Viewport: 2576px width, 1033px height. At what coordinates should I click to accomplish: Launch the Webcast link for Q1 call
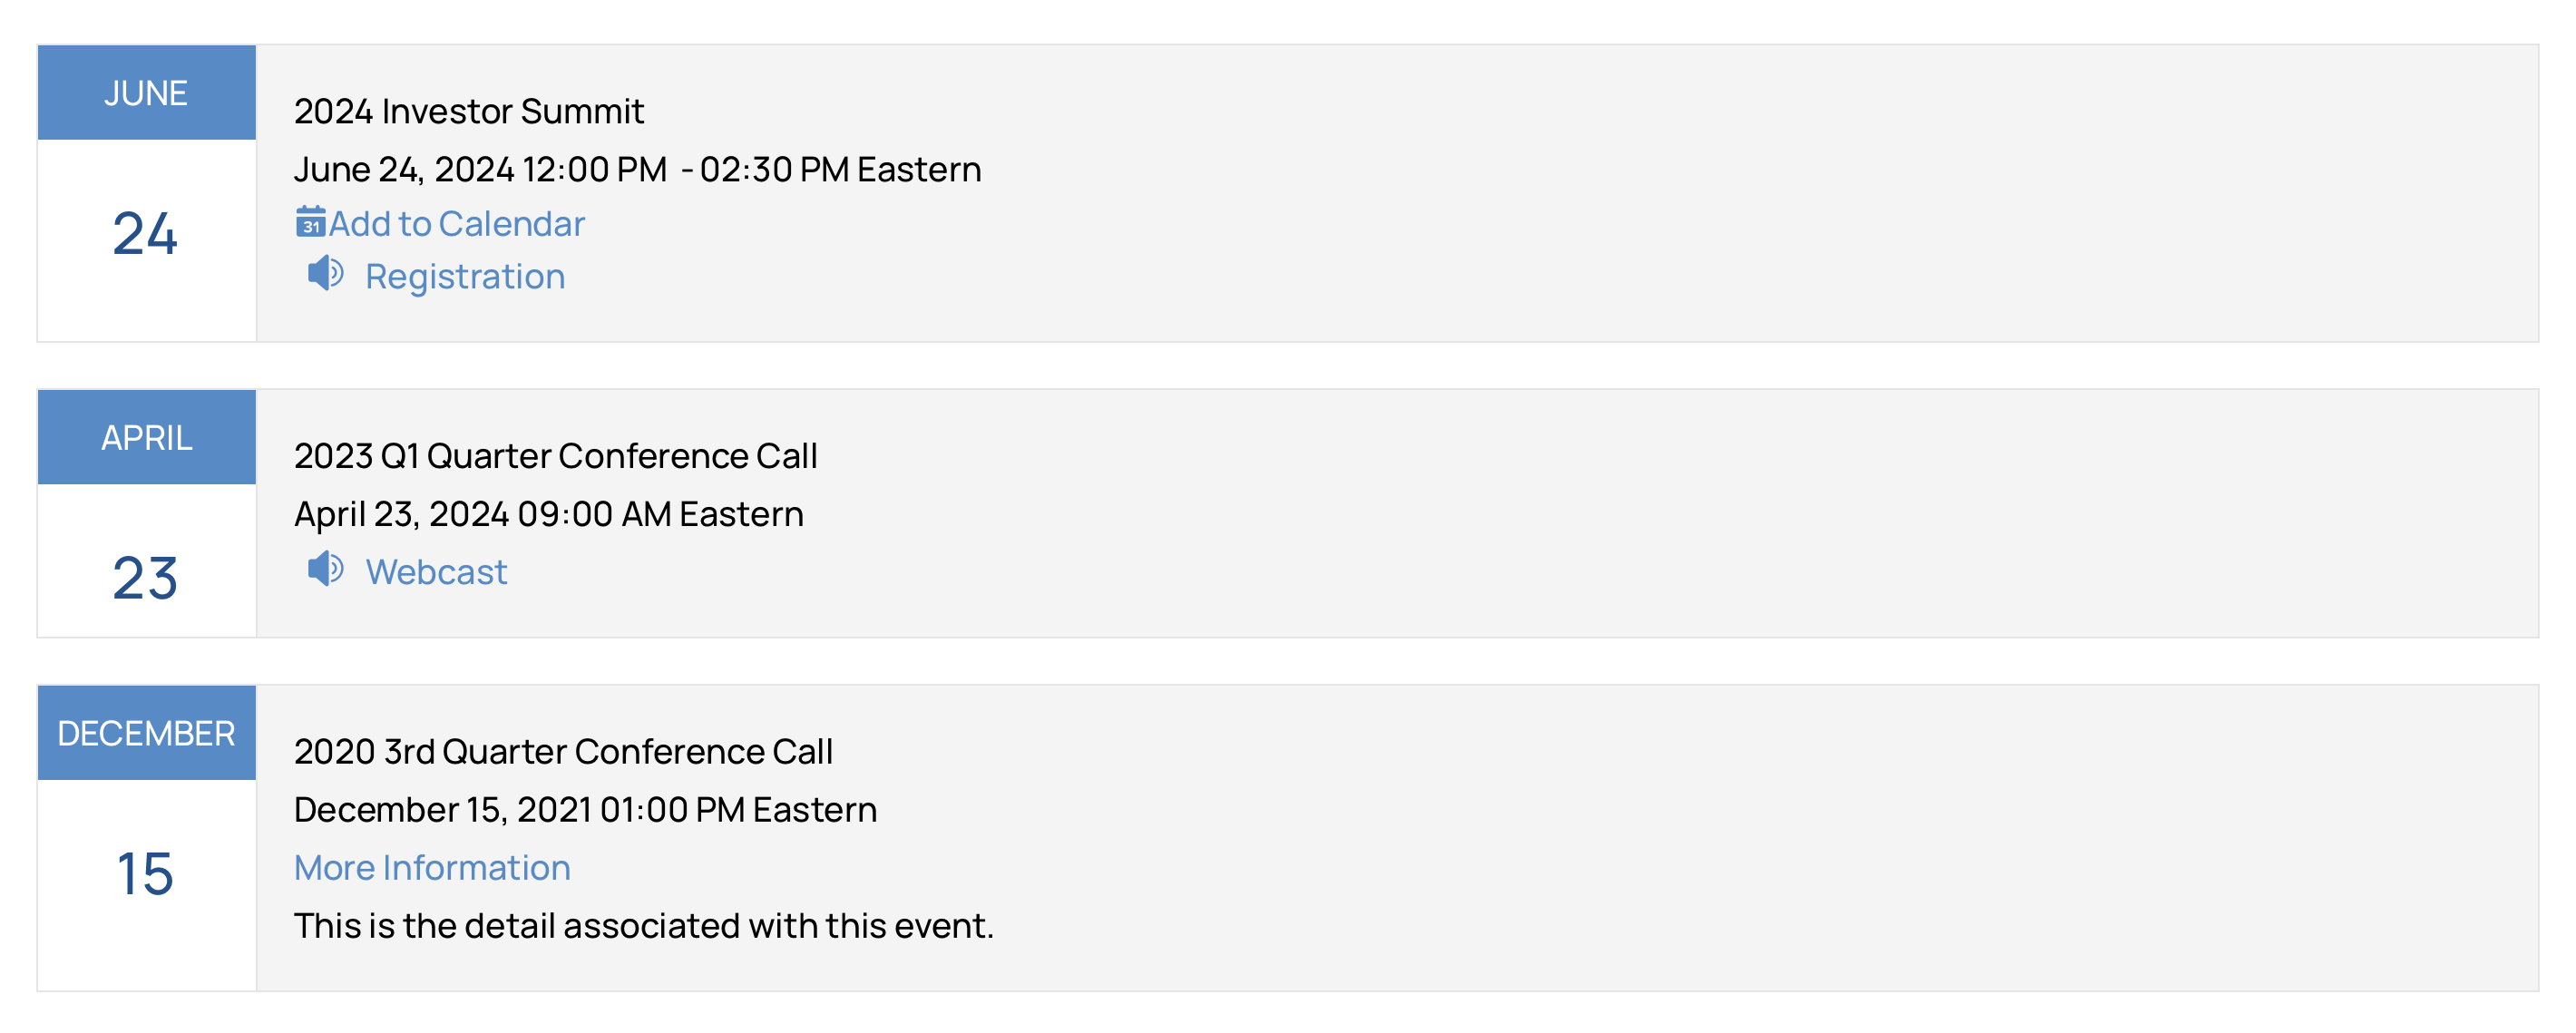436,572
